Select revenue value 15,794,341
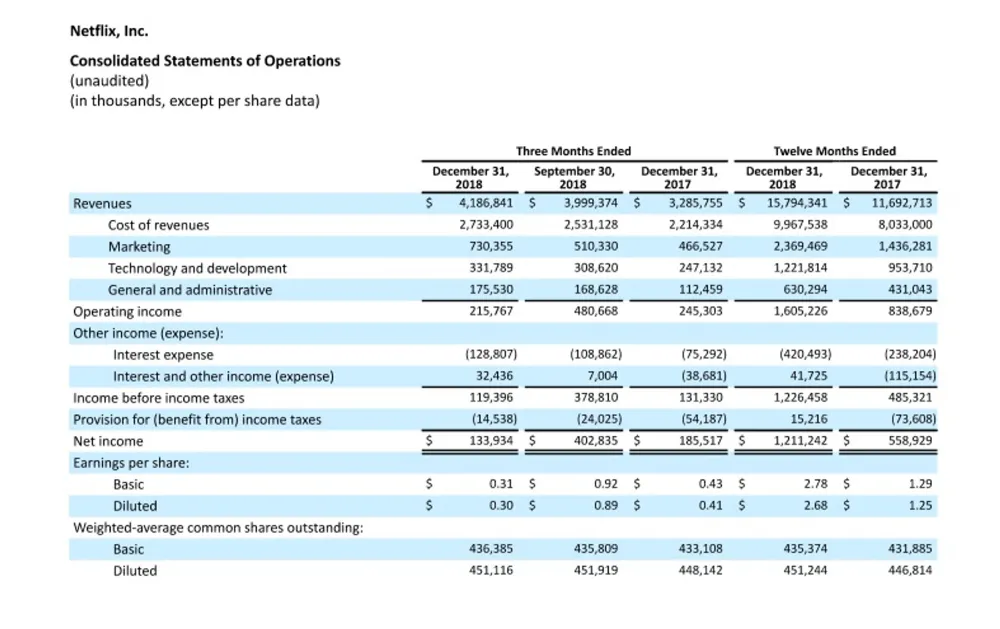This screenshot has height=629, width=1000. (797, 203)
